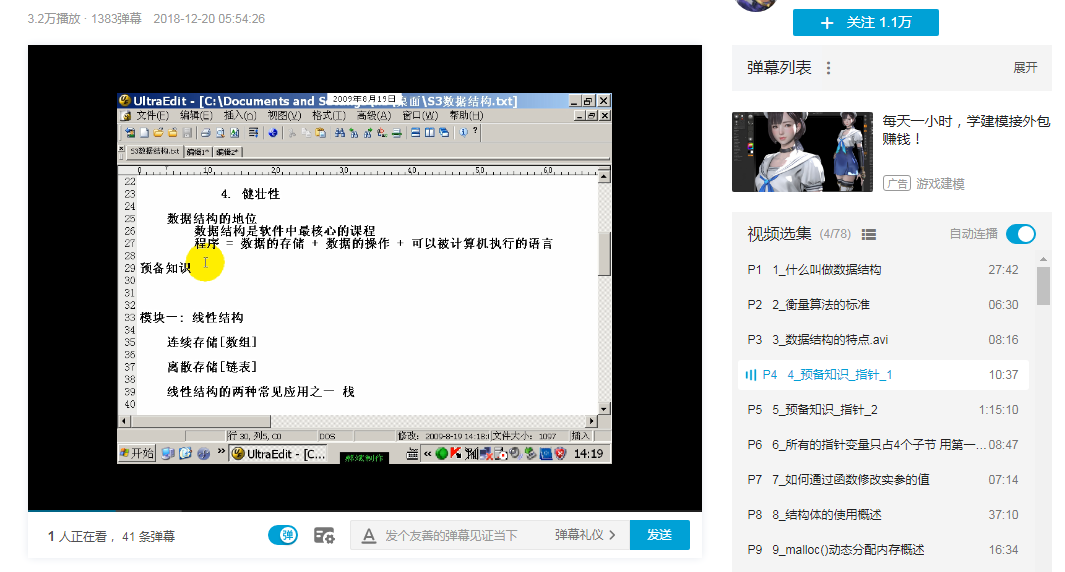Click the video progress bar below player
The height and width of the screenshot is (572, 1065).
point(365,510)
